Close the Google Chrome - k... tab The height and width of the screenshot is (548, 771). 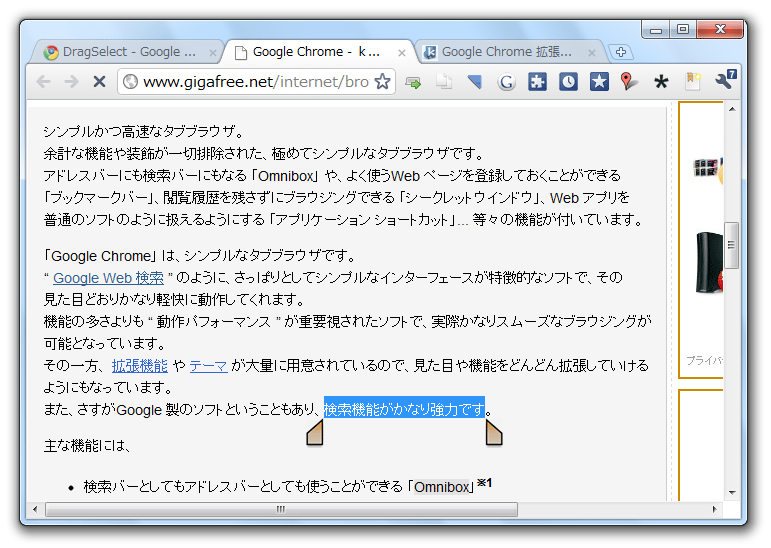tap(402, 53)
